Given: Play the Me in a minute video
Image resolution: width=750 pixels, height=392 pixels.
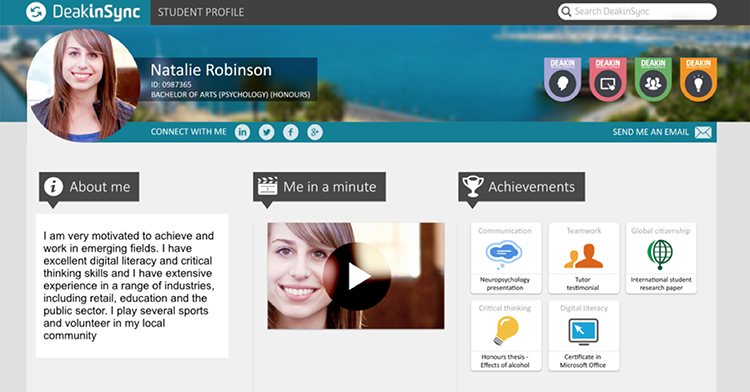Looking at the screenshot, I should point(357,276).
